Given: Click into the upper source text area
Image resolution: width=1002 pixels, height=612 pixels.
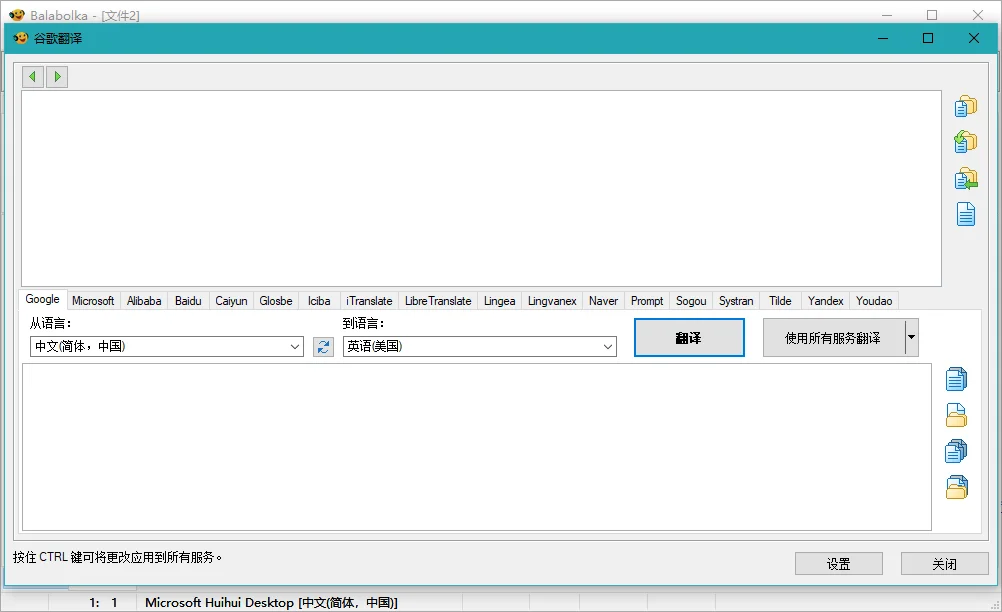Looking at the screenshot, I should 481,188.
